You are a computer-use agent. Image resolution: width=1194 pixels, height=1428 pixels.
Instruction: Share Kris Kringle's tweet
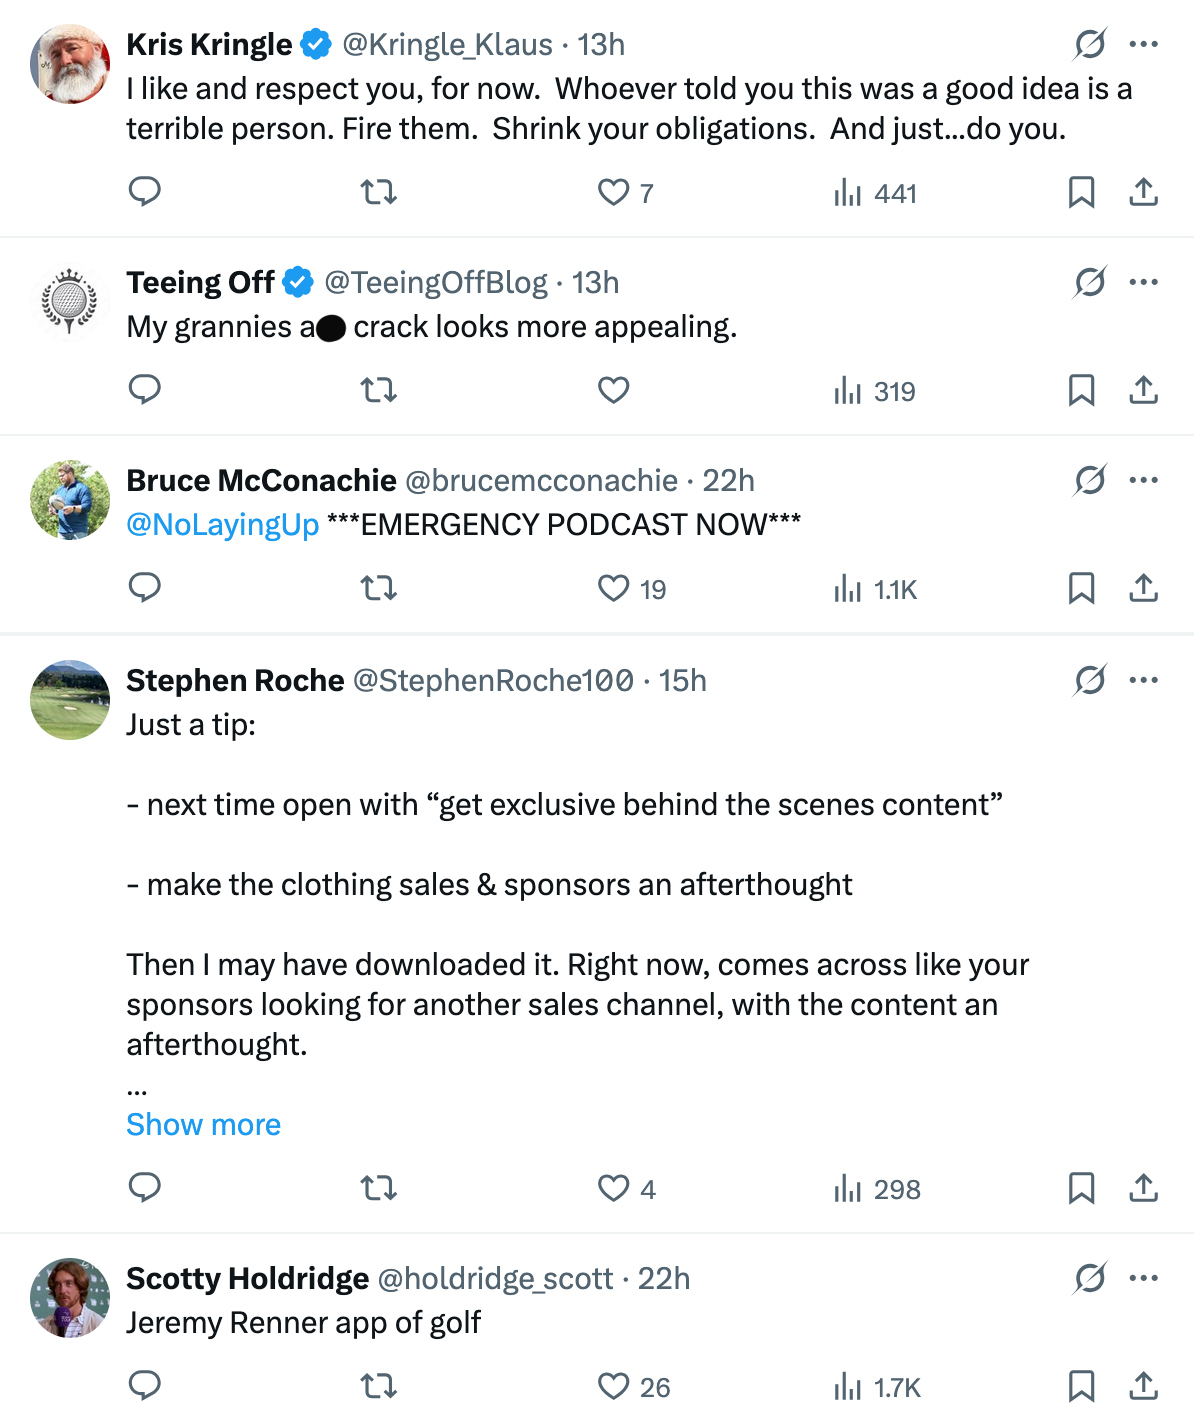(1143, 192)
